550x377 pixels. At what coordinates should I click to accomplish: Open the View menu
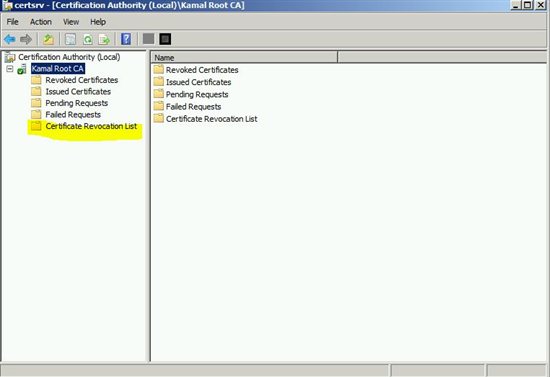71,22
